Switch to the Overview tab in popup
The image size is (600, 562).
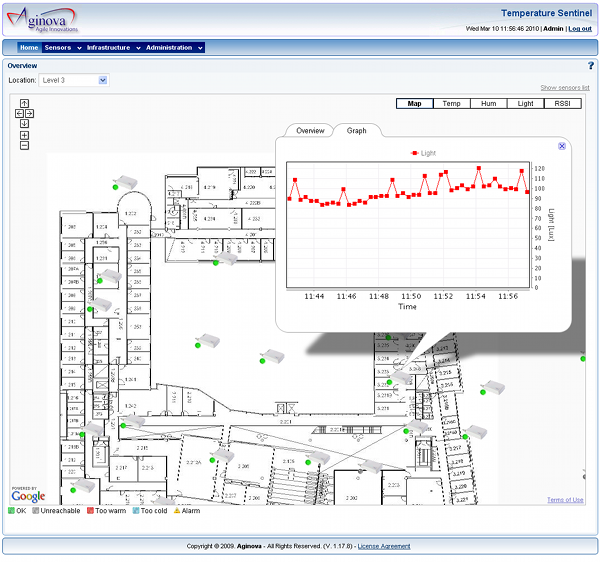coord(310,130)
